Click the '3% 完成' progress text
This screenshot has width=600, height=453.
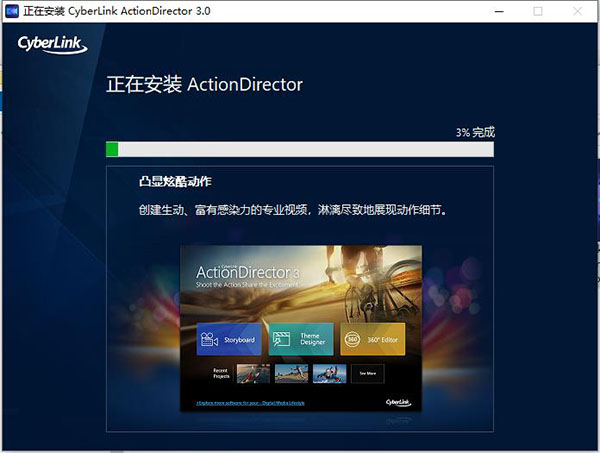[475, 132]
